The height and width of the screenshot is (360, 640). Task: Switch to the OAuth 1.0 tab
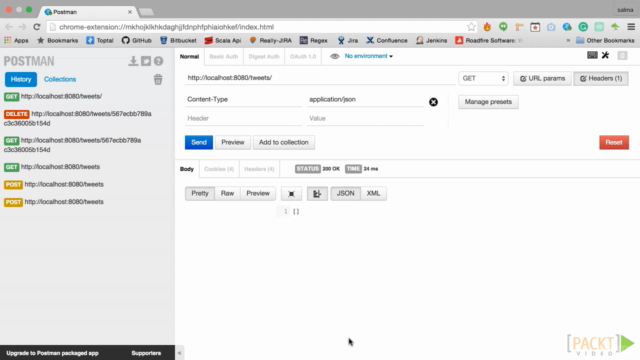click(303, 56)
